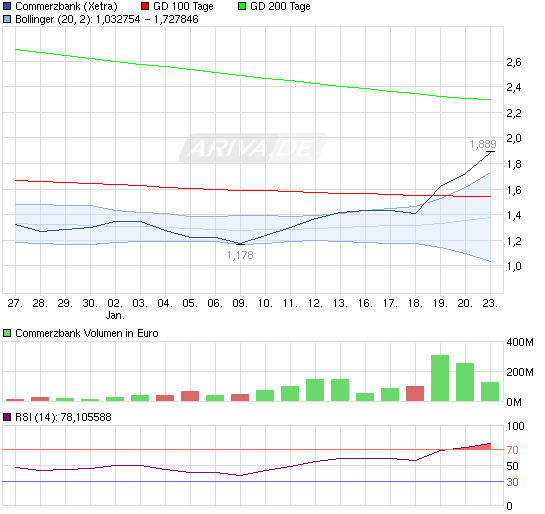Click the 200M volume axis label
545x514 pixels.
(x=520, y=372)
